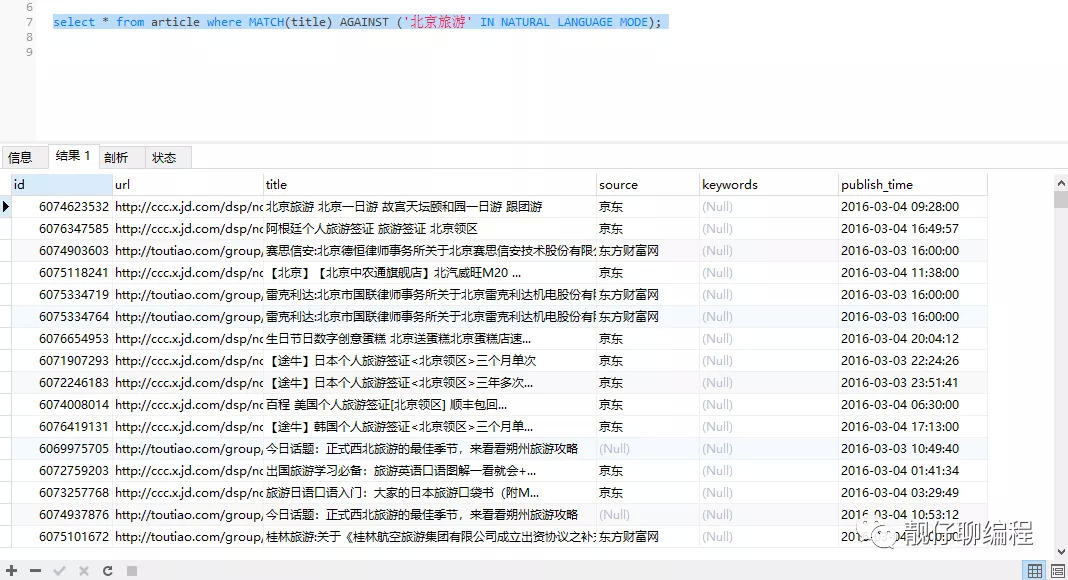Open the 状态 tab

(164, 157)
